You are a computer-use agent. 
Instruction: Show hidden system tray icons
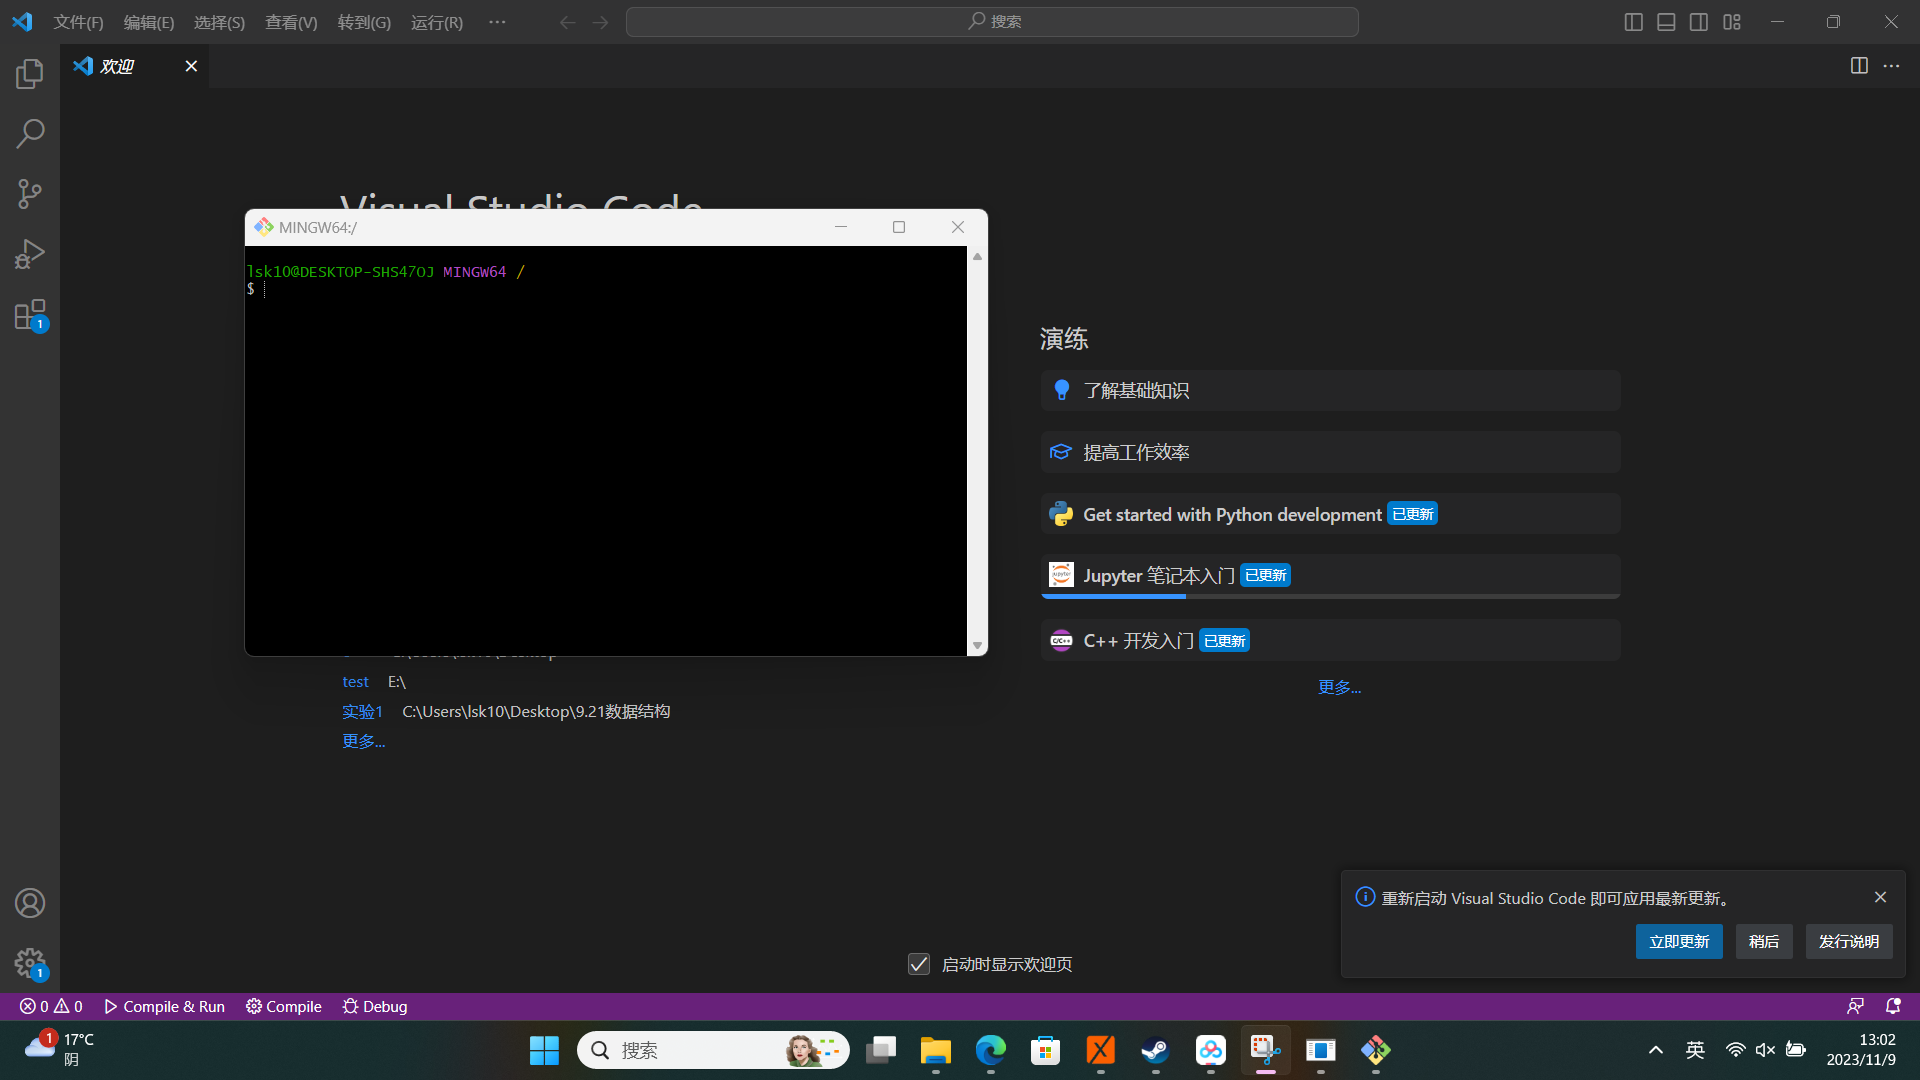pyautogui.click(x=1656, y=1050)
